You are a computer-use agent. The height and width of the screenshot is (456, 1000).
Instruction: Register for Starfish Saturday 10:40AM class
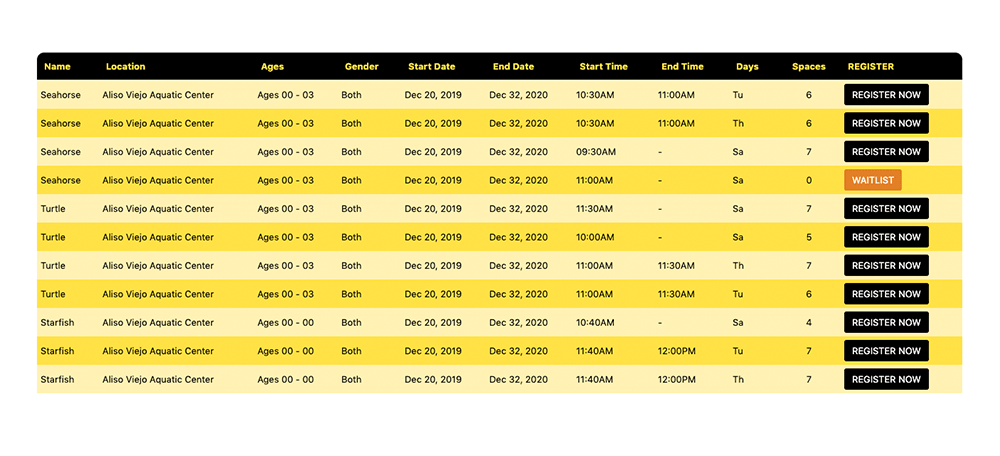click(x=886, y=322)
